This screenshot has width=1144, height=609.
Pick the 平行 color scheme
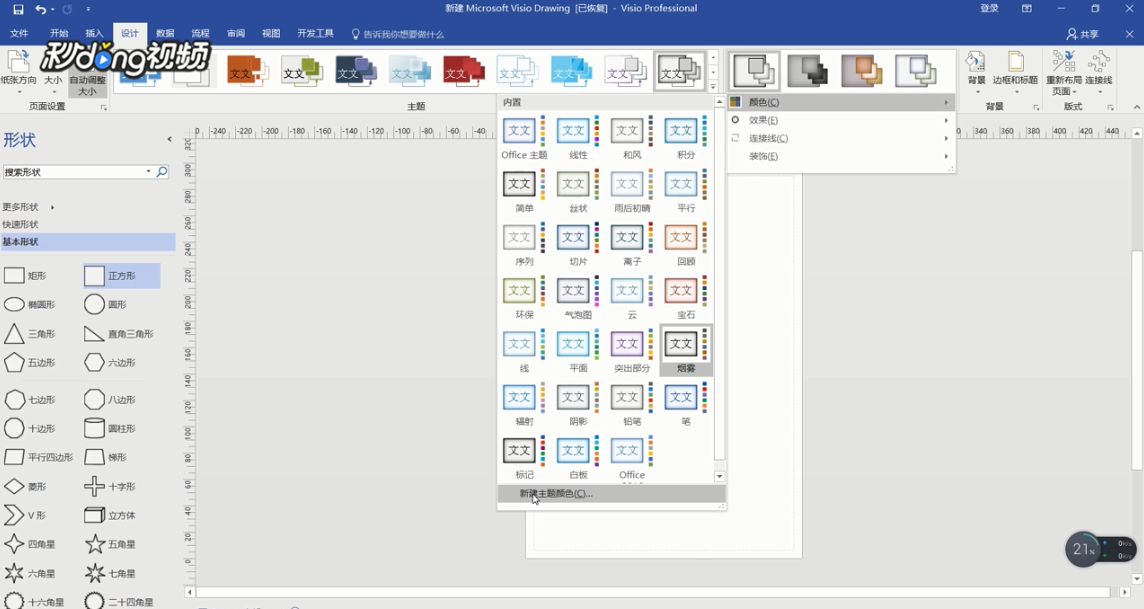[x=686, y=191]
